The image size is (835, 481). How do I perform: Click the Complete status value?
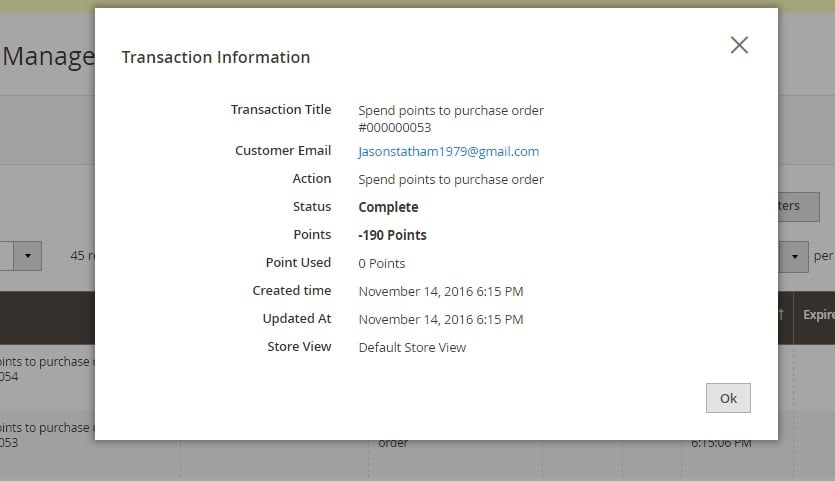pos(388,208)
